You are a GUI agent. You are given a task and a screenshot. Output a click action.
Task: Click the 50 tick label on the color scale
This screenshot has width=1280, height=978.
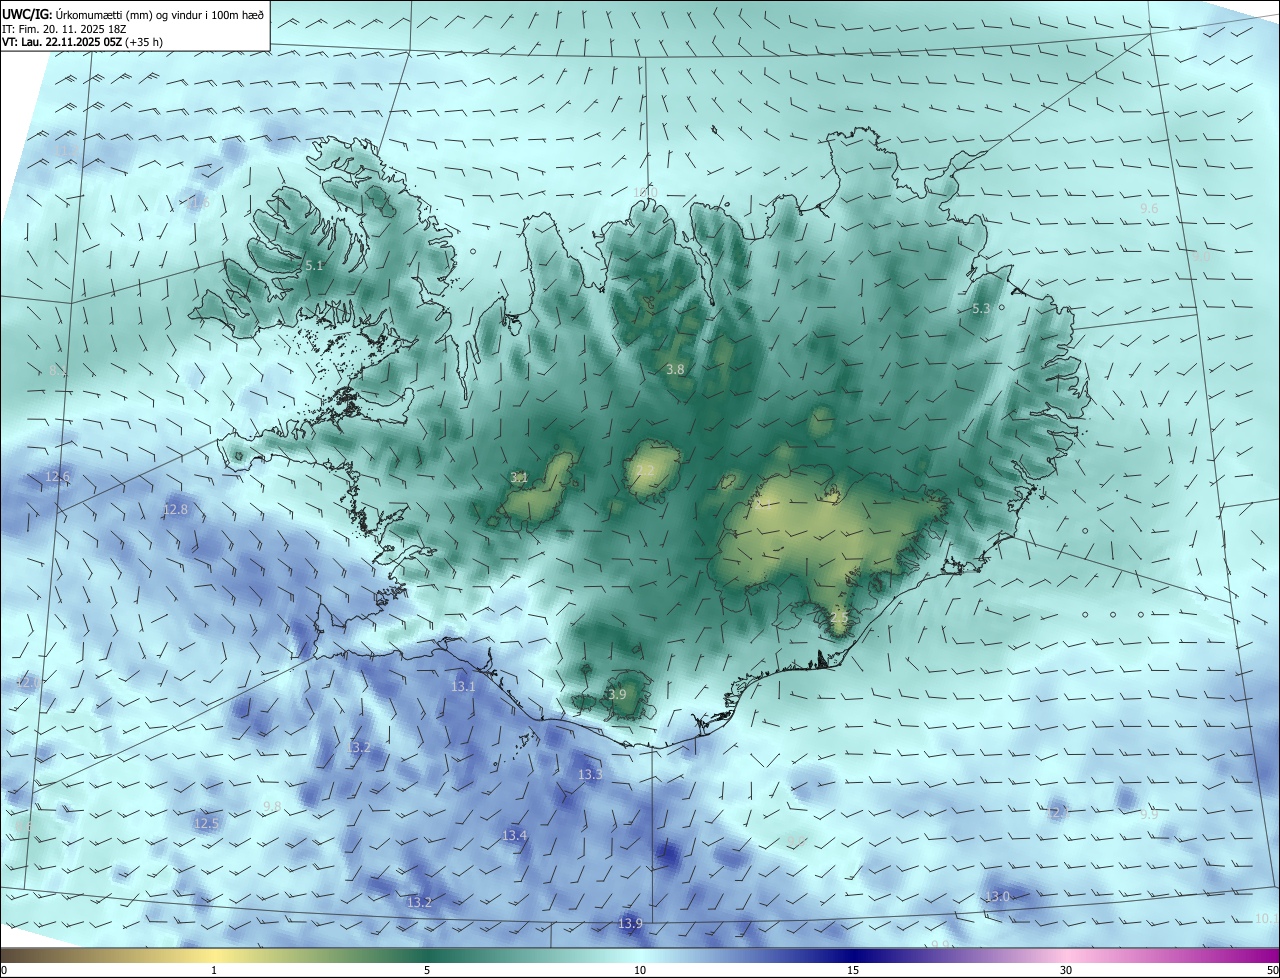(1272, 970)
